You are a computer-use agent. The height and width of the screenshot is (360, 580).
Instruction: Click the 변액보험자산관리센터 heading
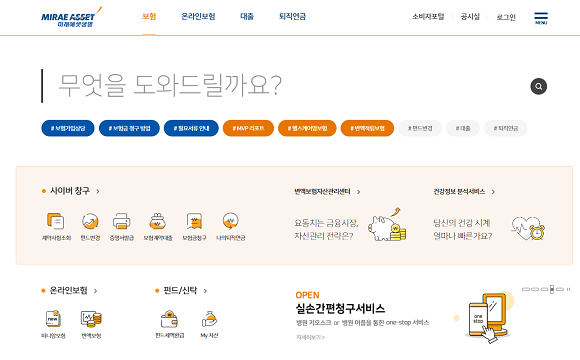coord(322,192)
